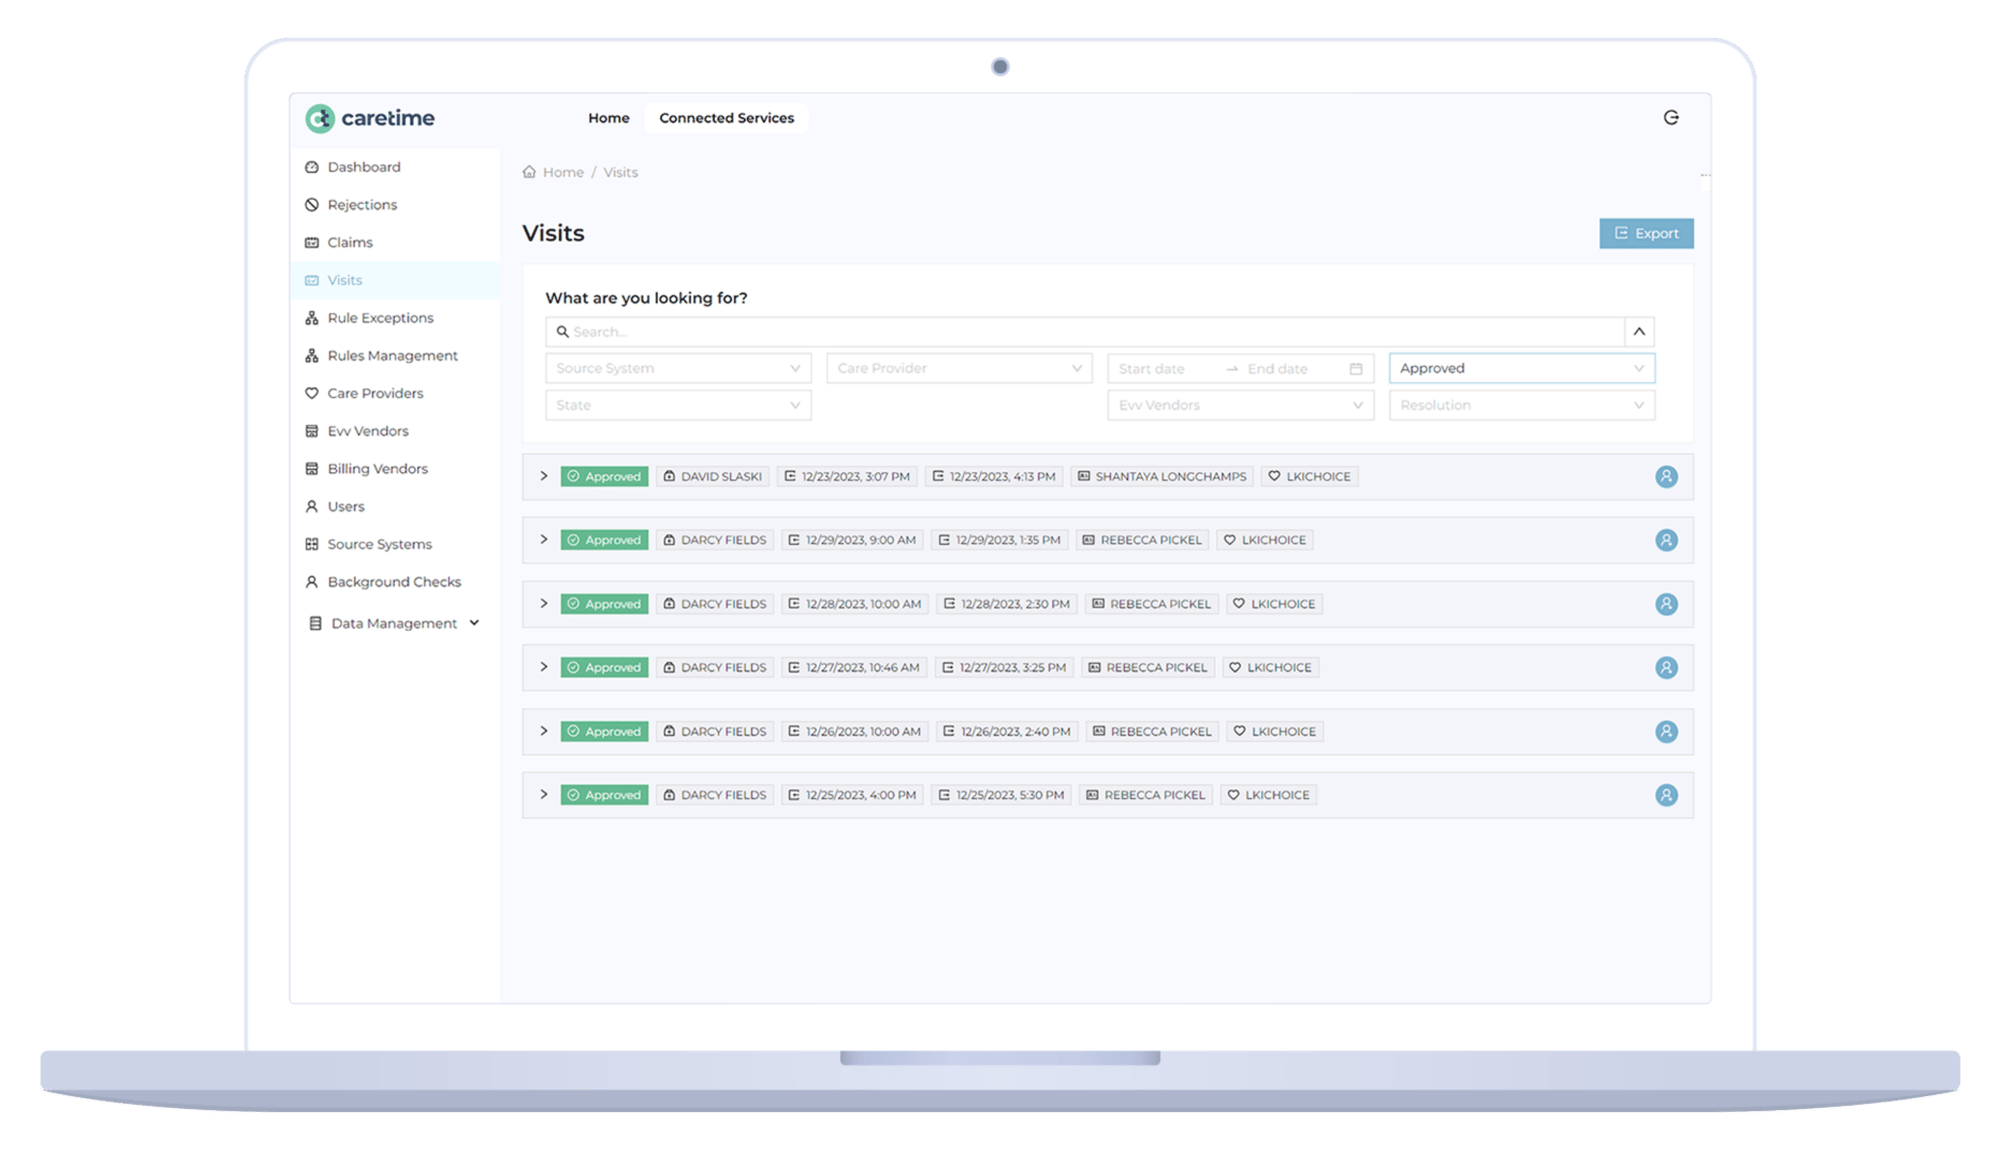Screen dimensions: 2000x1160
Task: Switch to Connected Services tab
Action: [726, 118]
